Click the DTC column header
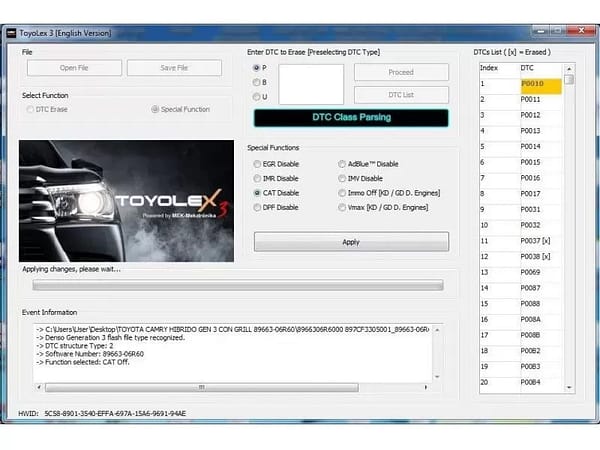The width and height of the screenshot is (600, 450). 541,68
